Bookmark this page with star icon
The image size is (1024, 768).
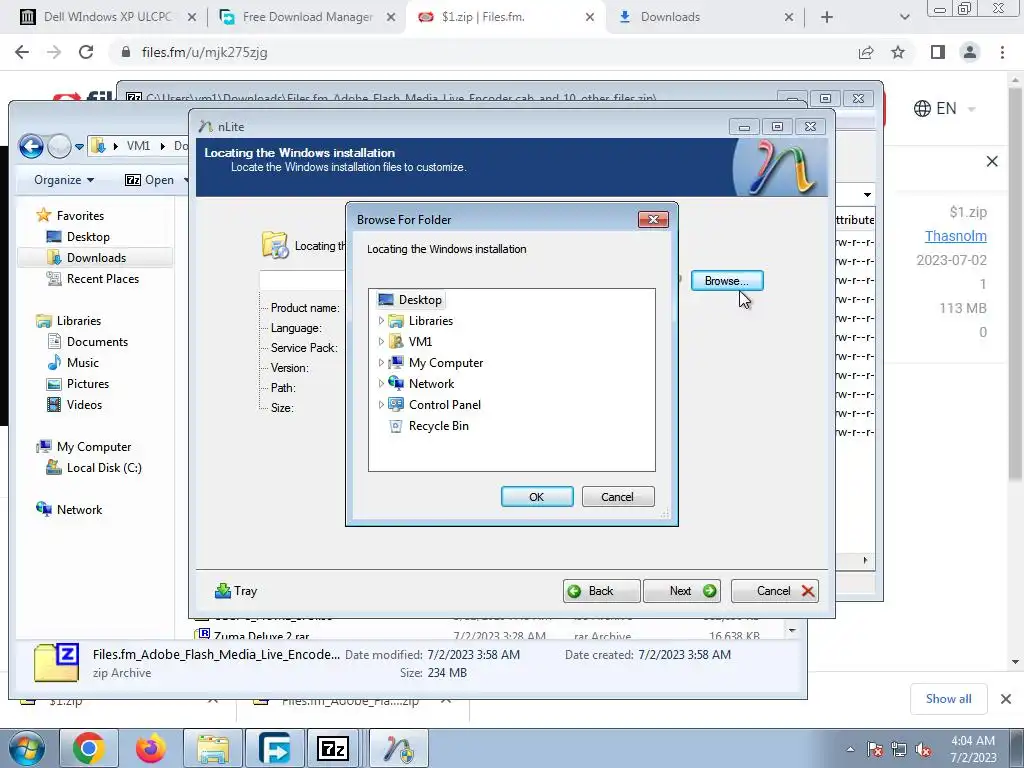898,52
